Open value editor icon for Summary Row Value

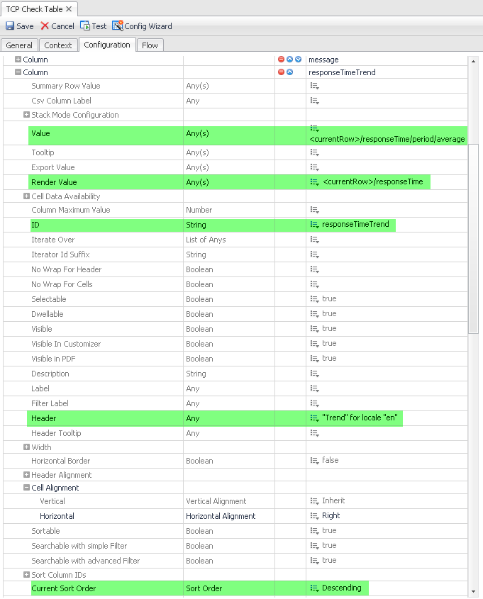tap(314, 86)
